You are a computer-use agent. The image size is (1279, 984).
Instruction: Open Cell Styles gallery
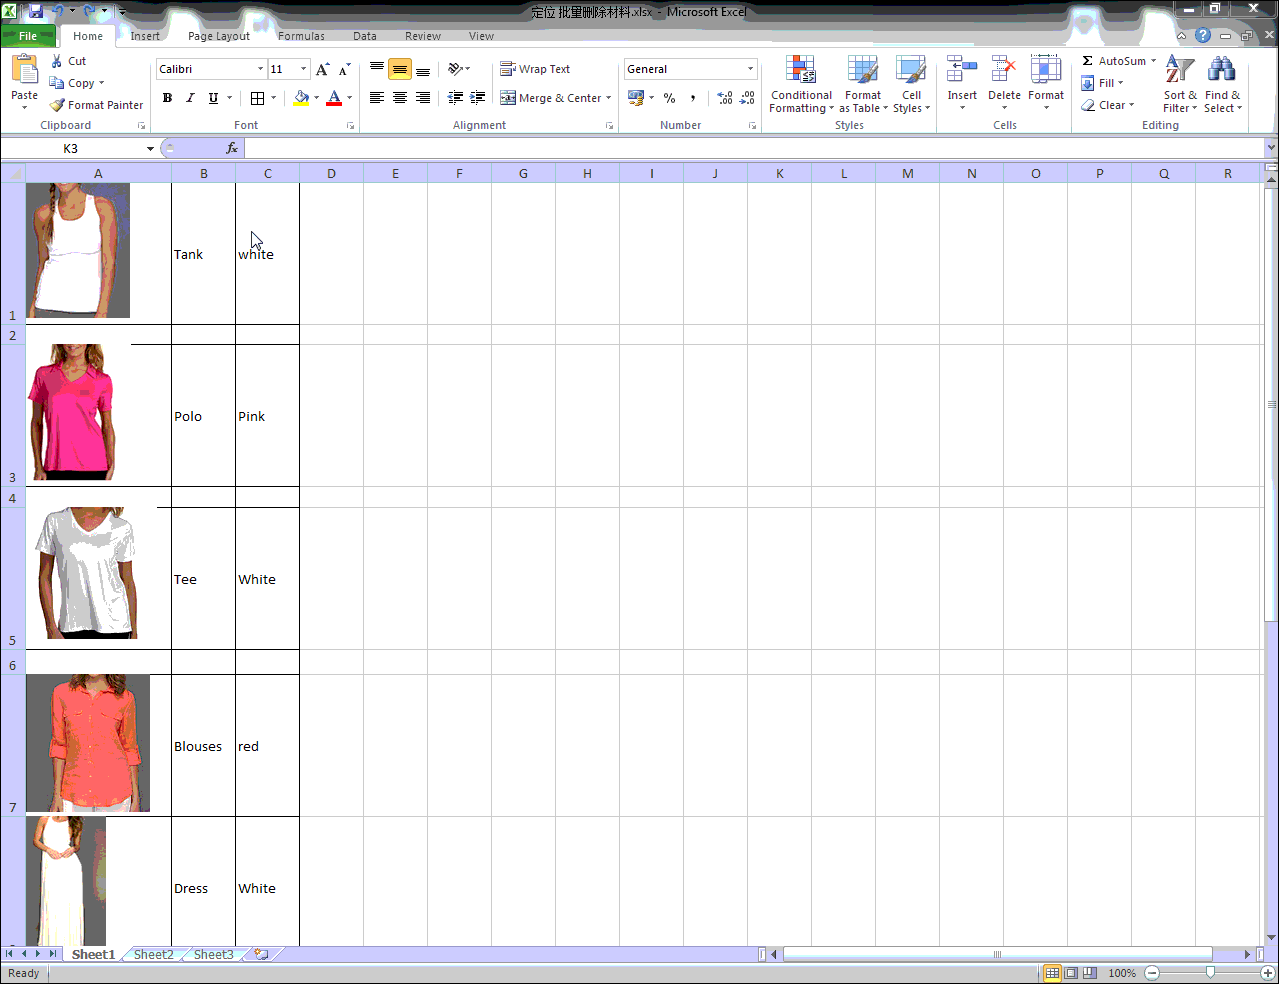[911, 84]
